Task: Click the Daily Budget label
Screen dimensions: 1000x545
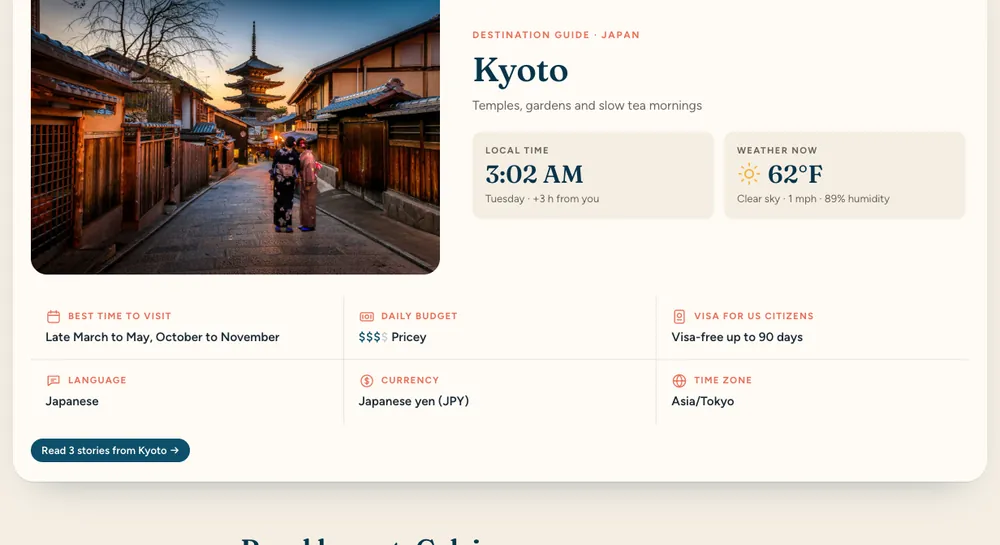Action: pos(419,316)
